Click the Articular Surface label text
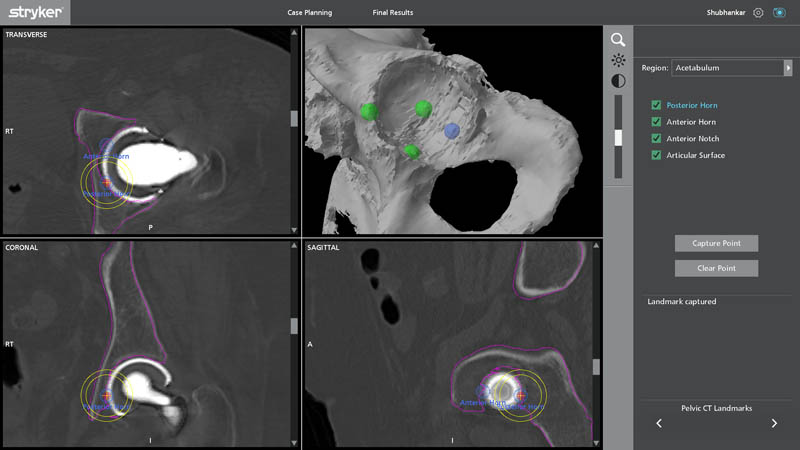 695,155
